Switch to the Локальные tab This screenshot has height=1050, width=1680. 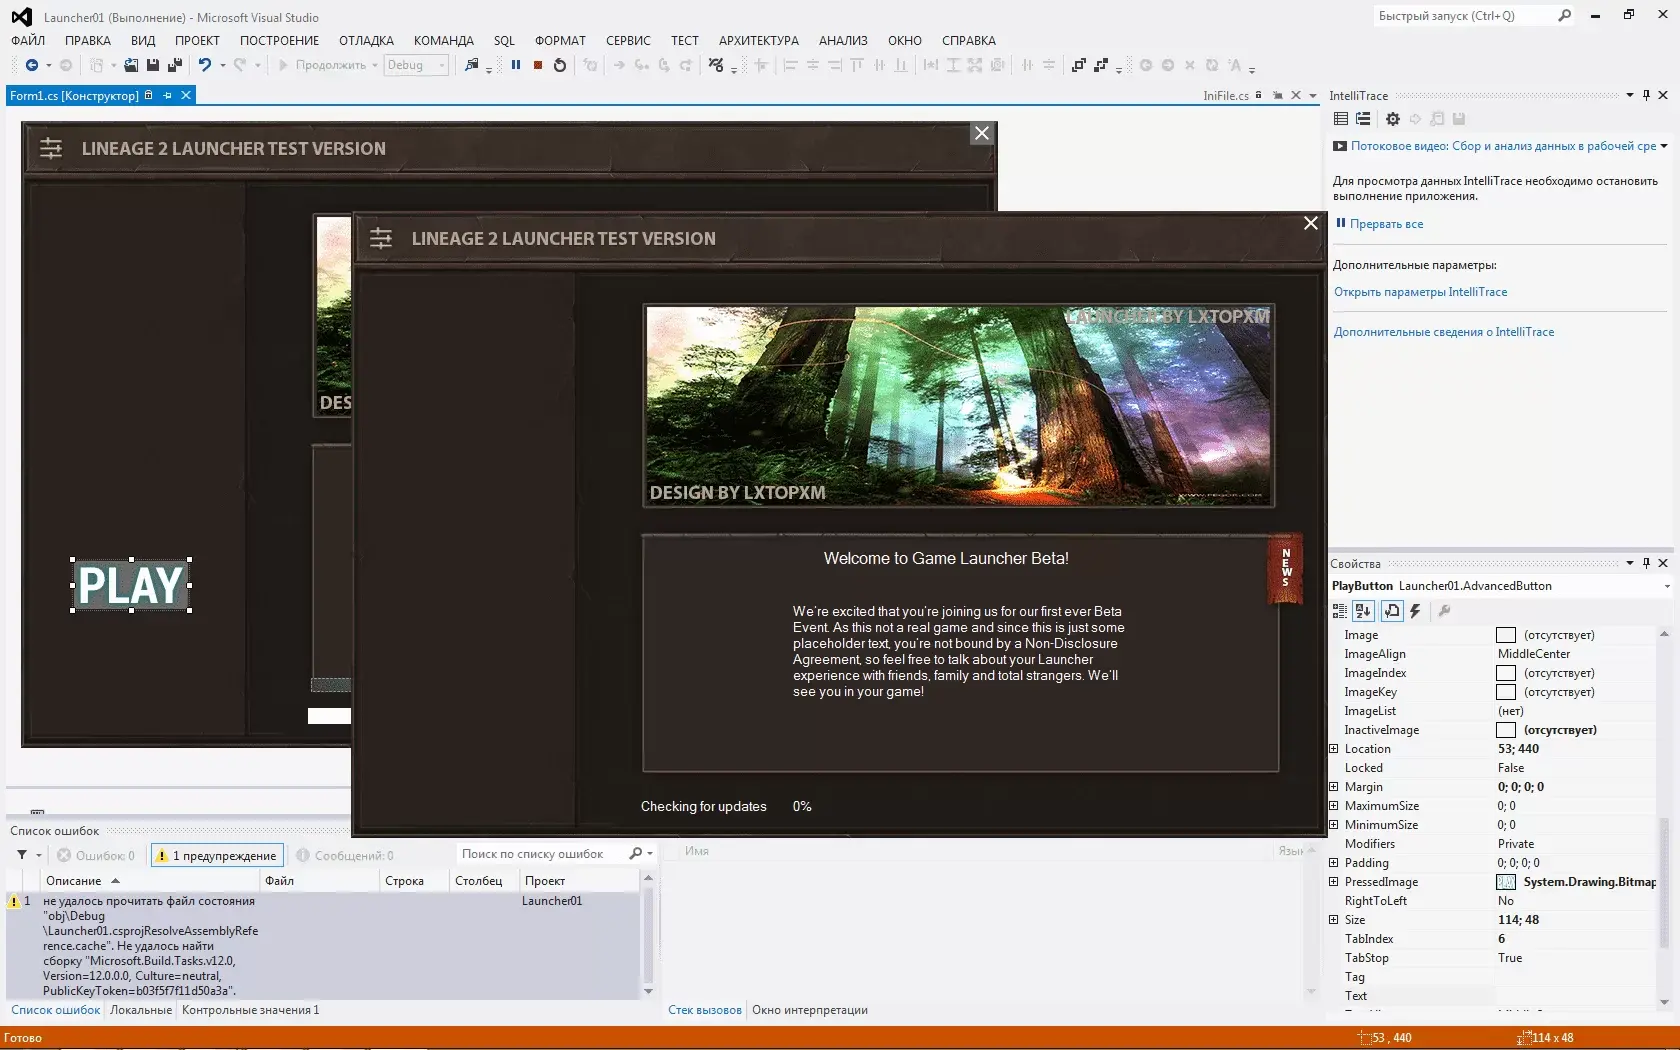click(x=141, y=1010)
